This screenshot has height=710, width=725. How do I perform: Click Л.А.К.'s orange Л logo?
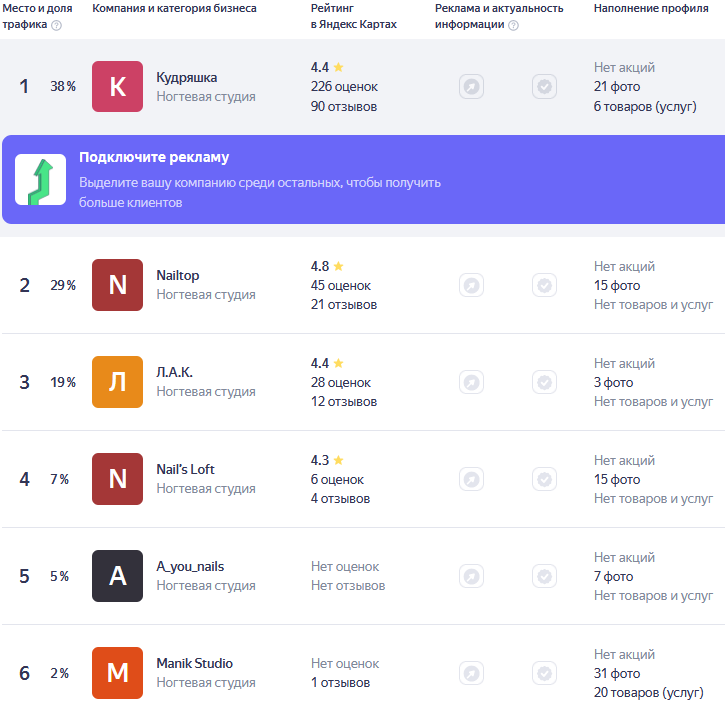tap(117, 382)
